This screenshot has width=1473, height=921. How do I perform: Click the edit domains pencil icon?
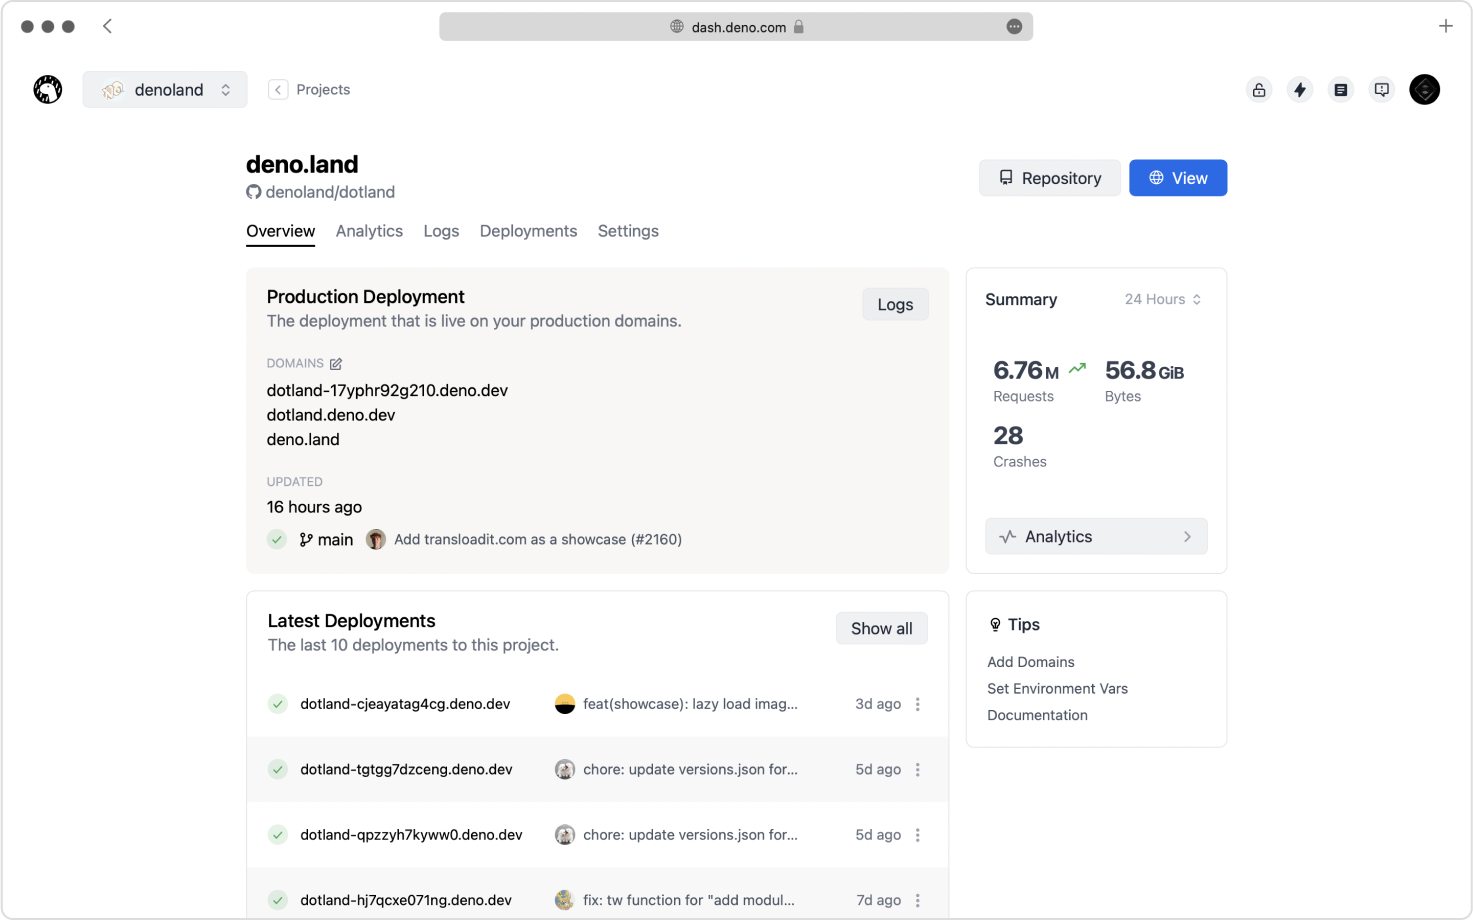(x=336, y=364)
